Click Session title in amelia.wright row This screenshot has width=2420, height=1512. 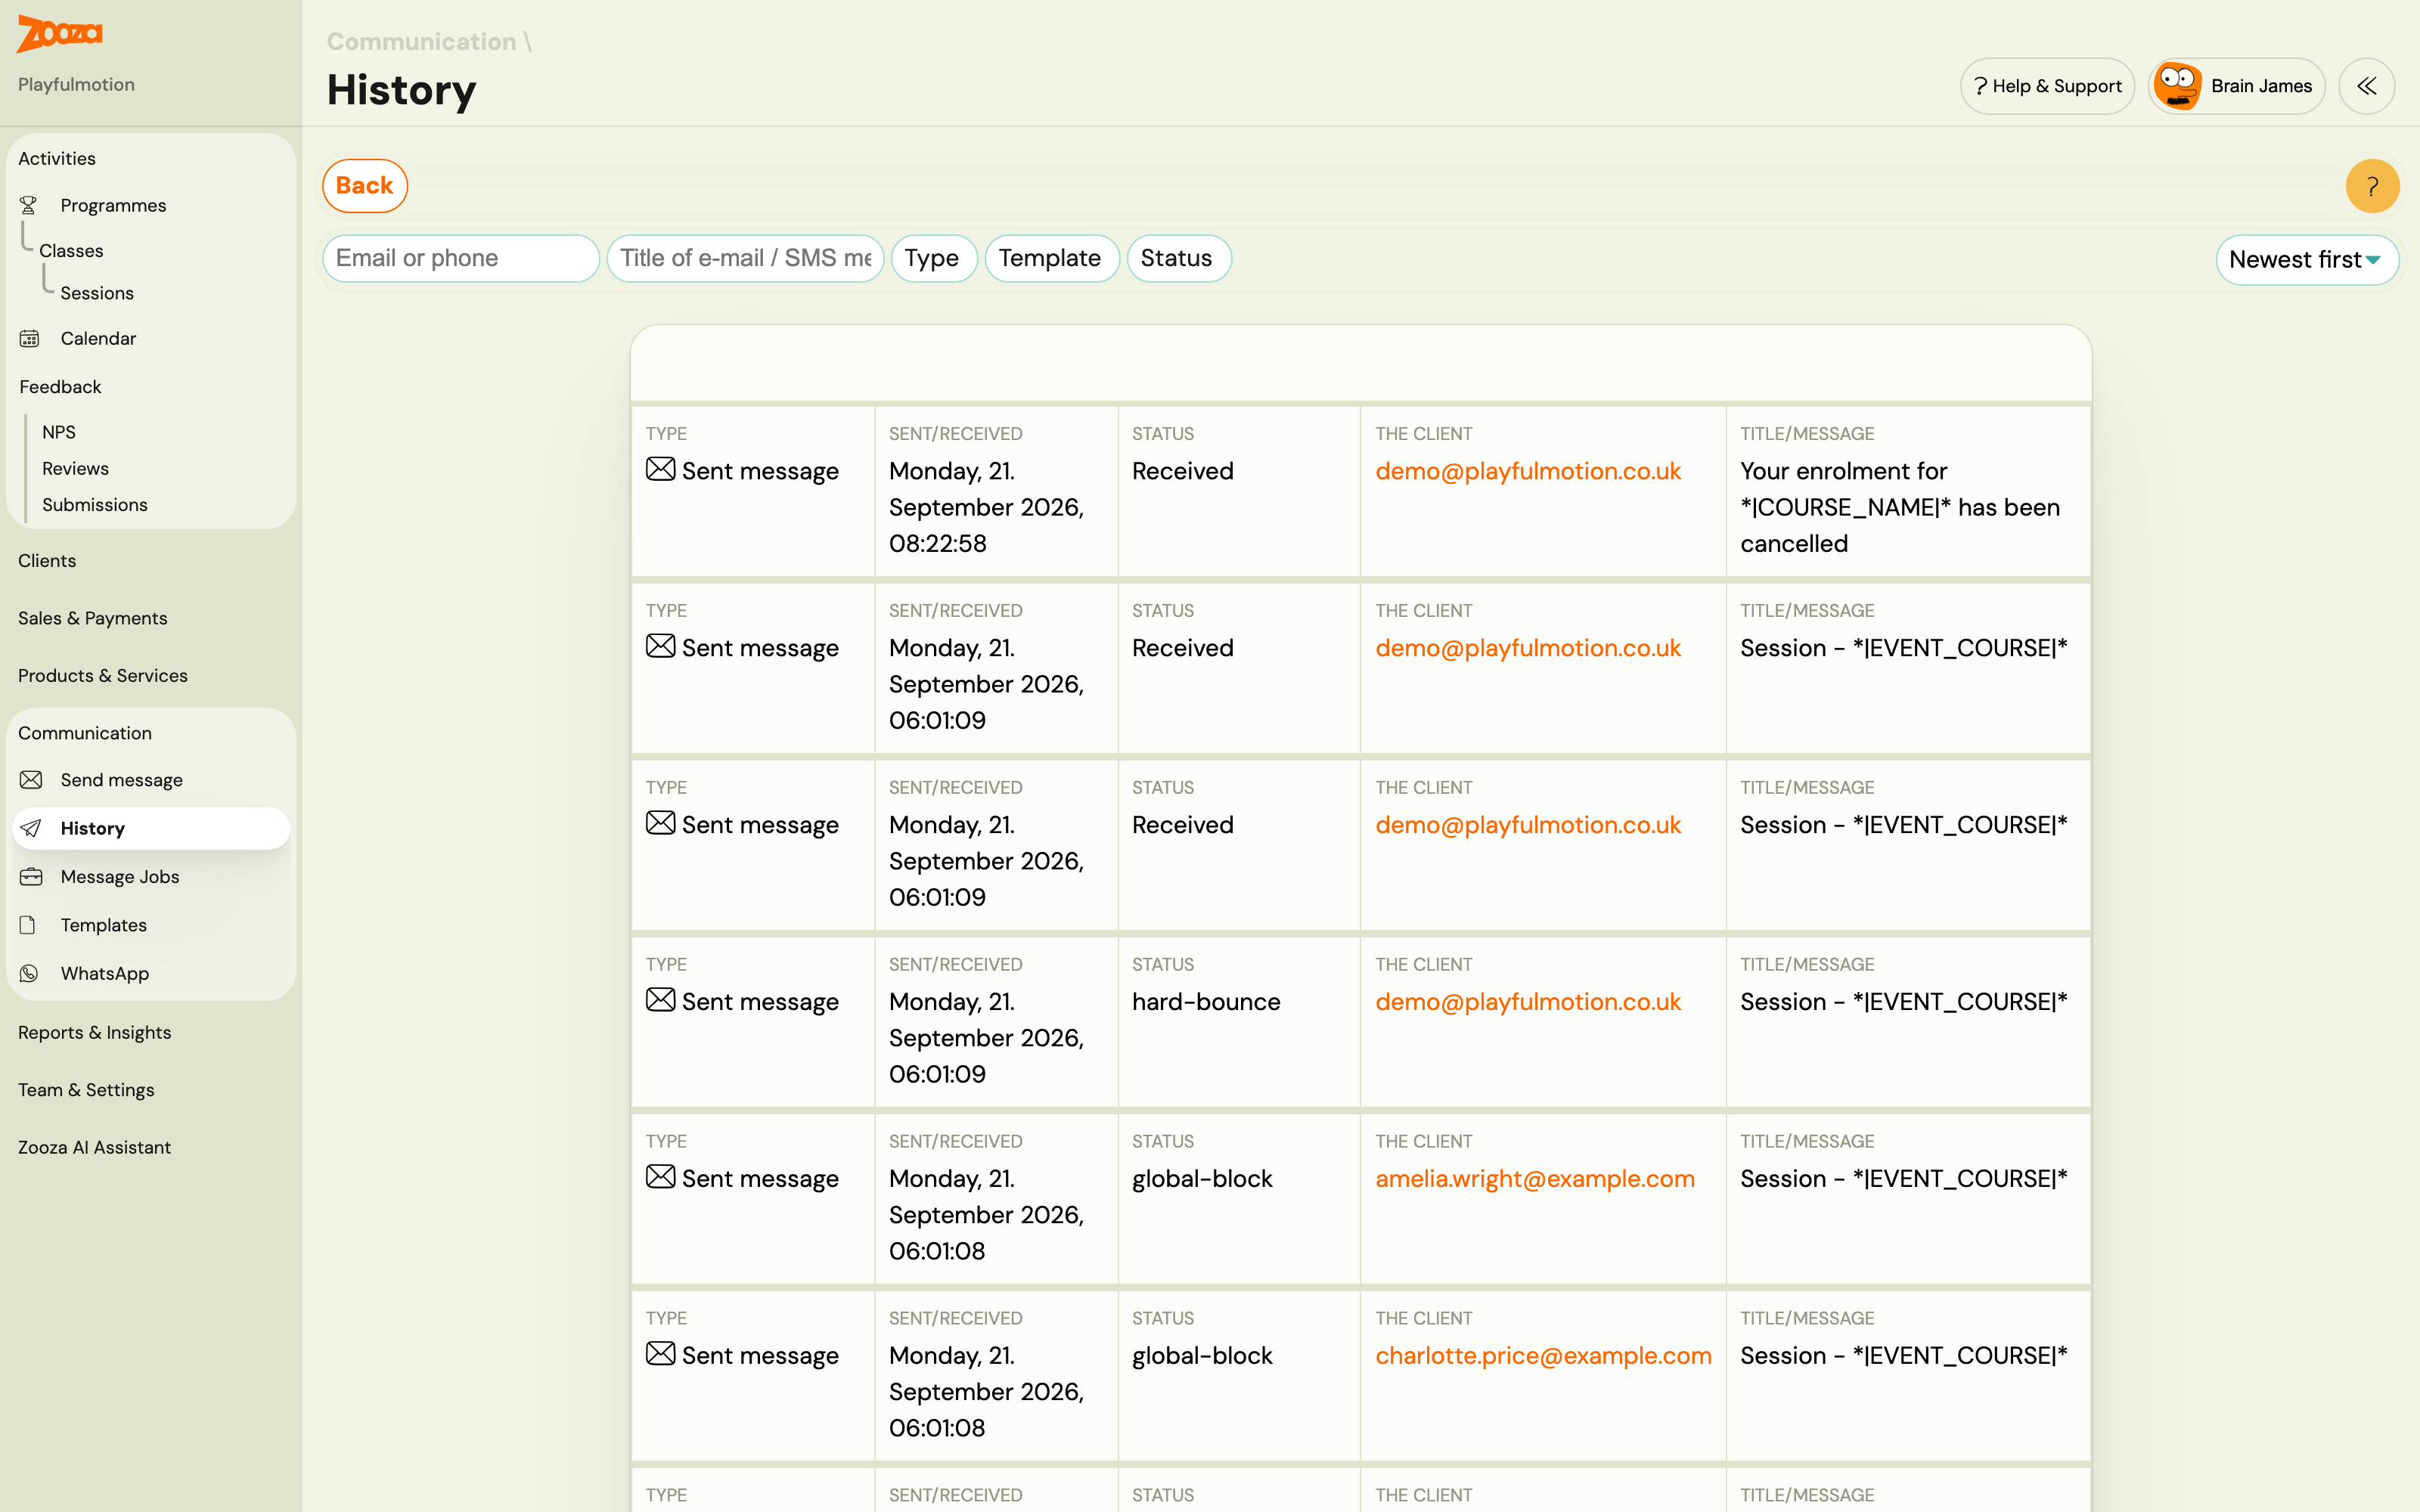(x=1903, y=1179)
